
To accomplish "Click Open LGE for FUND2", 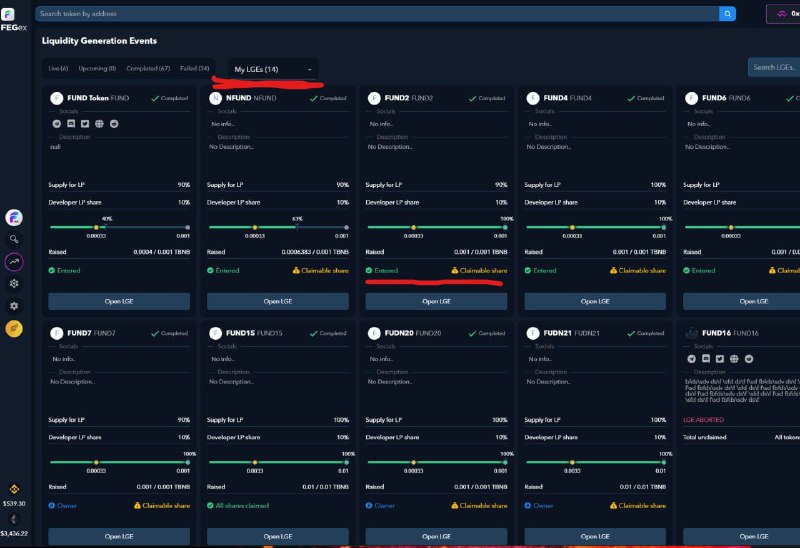I will coord(436,302).
